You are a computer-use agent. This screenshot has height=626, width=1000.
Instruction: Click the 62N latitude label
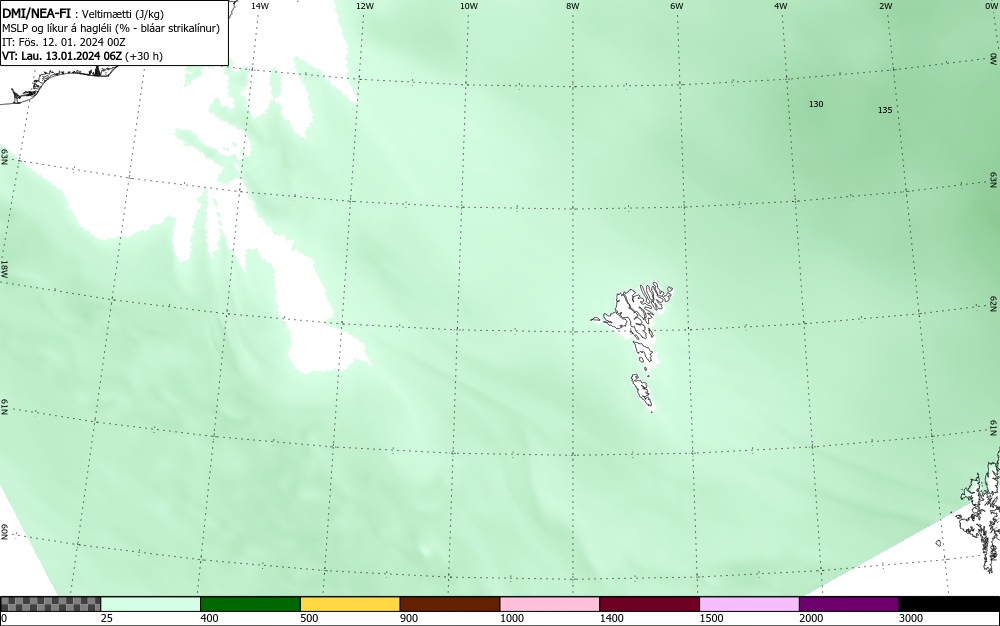tap(994, 303)
